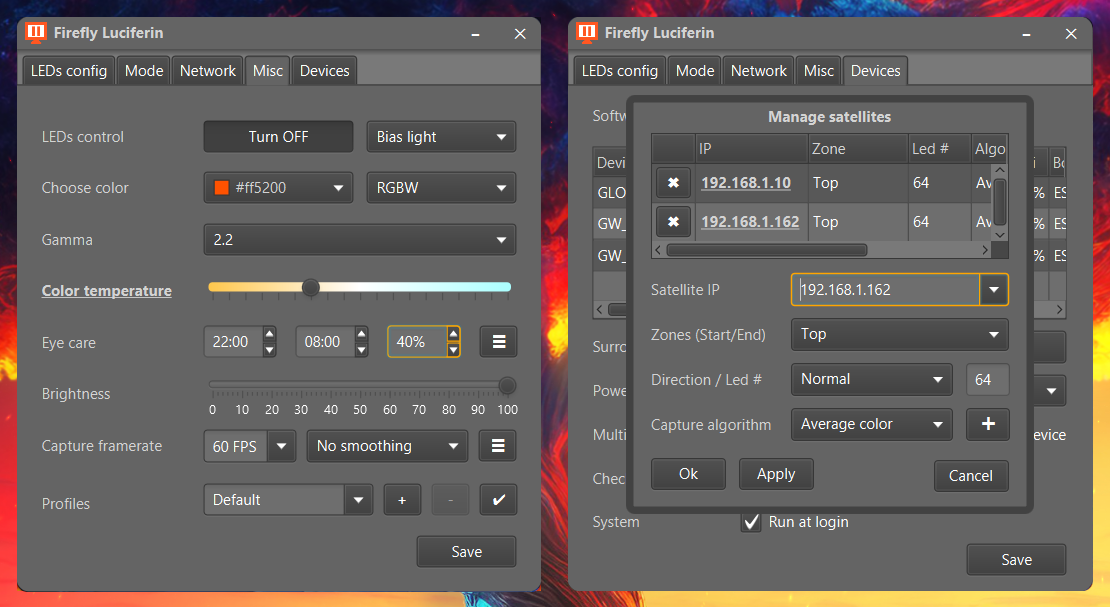Viewport: 1110px width, 607px height.
Task: Decrease Eye care 40% brightness value
Action: click(x=453, y=350)
